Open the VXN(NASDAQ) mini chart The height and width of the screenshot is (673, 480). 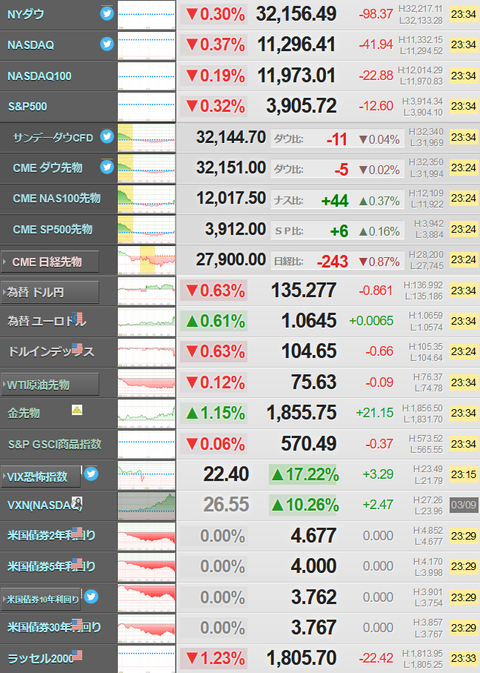pyautogui.click(x=146, y=505)
